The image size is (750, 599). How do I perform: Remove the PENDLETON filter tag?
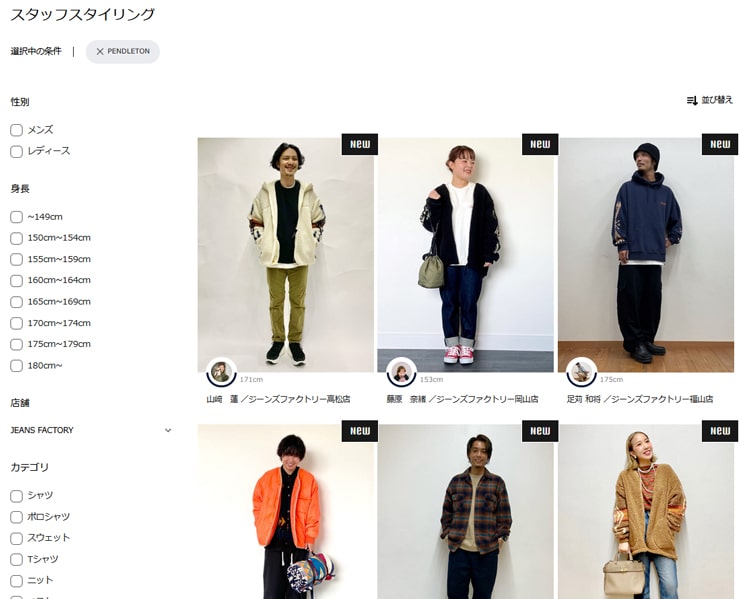[99, 52]
